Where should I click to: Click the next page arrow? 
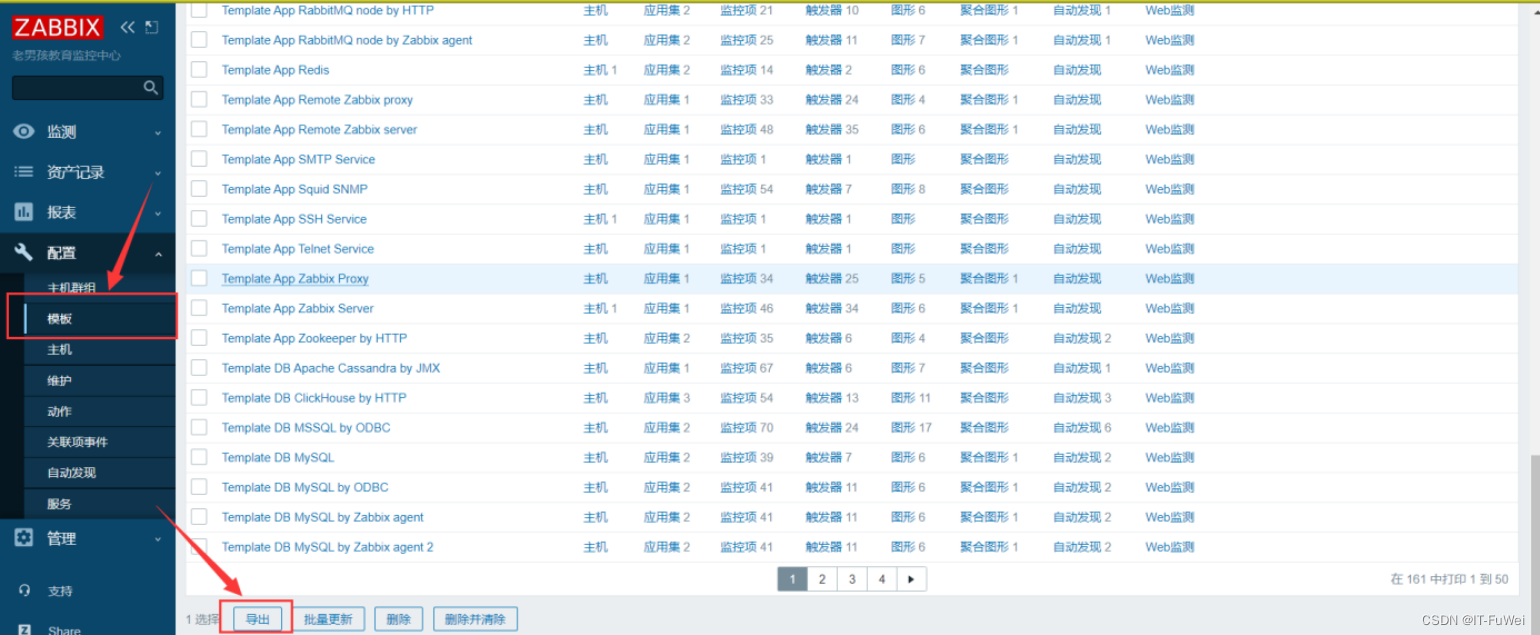pyautogui.click(x=911, y=579)
